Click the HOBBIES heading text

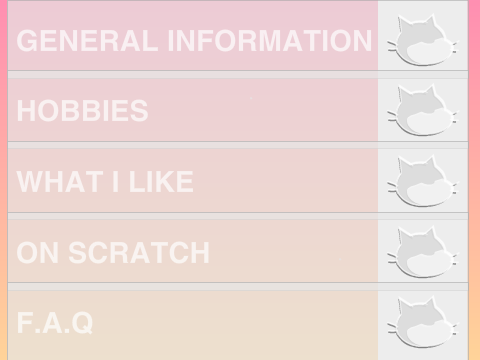point(82,111)
